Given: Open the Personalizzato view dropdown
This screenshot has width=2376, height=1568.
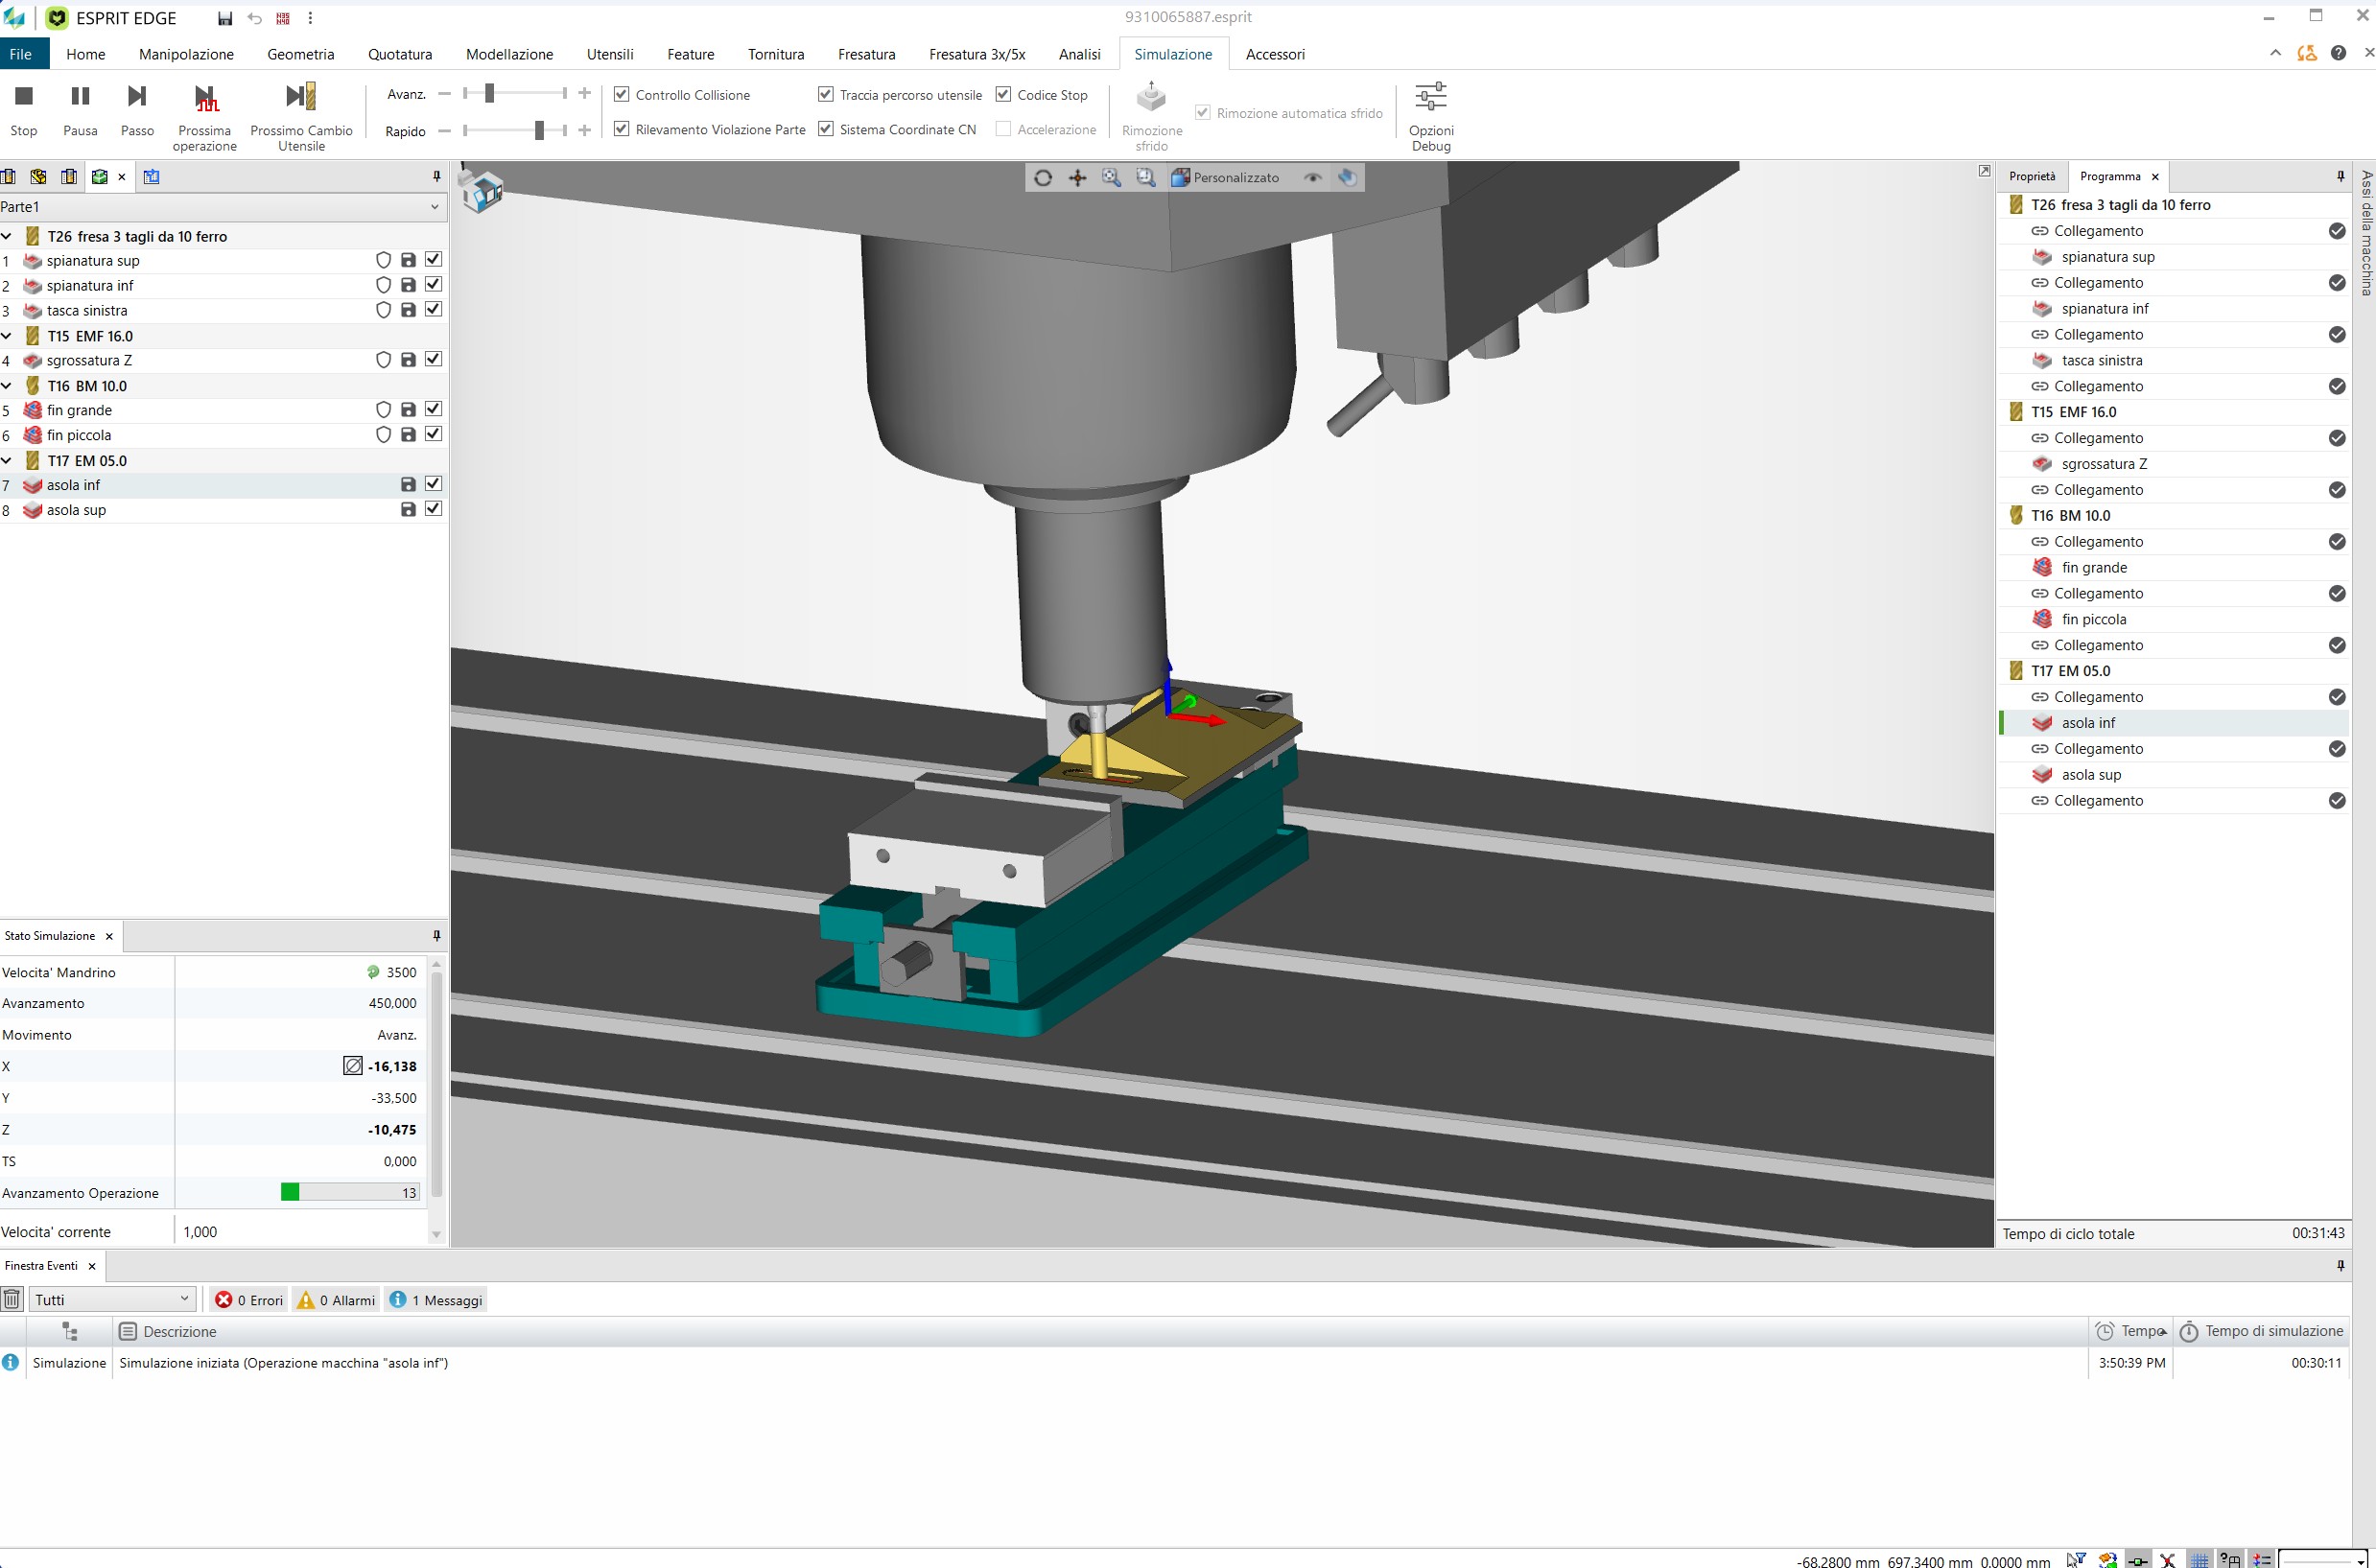Looking at the screenshot, I should pyautogui.click(x=1225, y=178).
